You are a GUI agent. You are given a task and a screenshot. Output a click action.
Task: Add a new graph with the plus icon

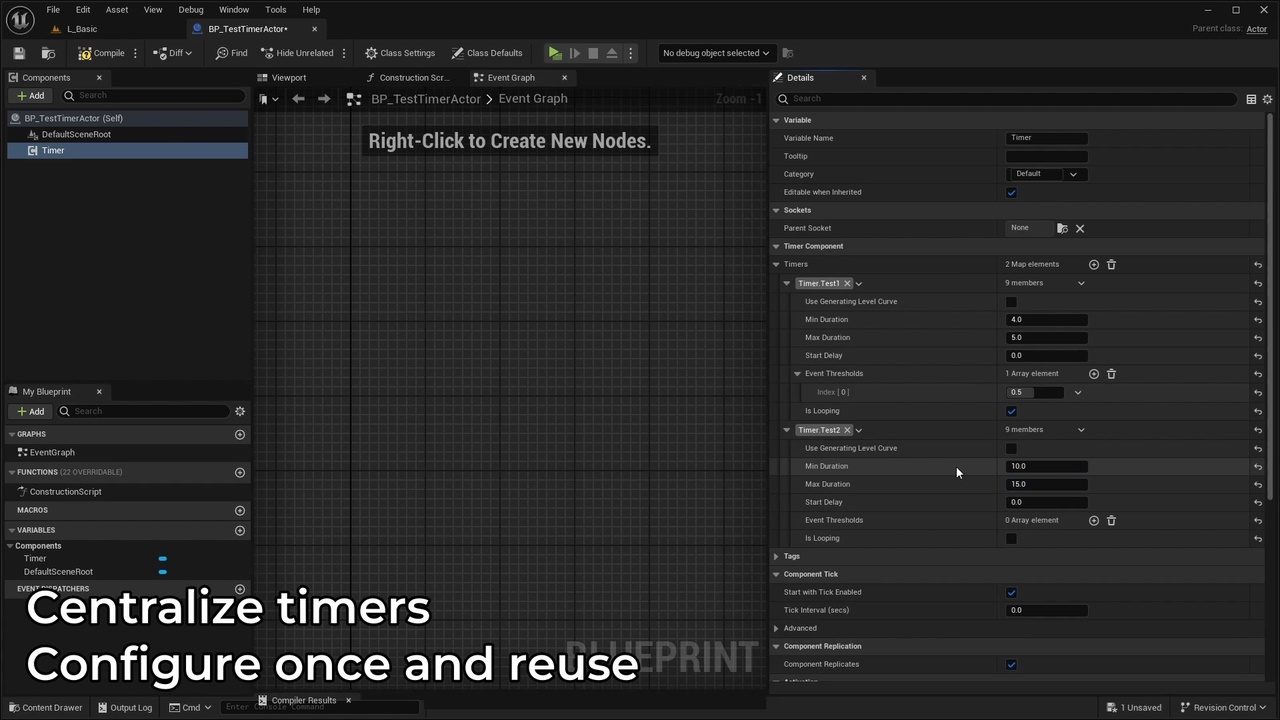tap(240, 434)
